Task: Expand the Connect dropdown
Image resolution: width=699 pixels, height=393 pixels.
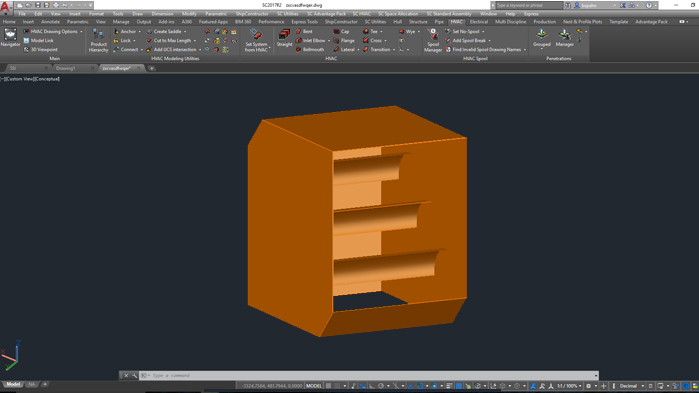Action: coord(142,49)
